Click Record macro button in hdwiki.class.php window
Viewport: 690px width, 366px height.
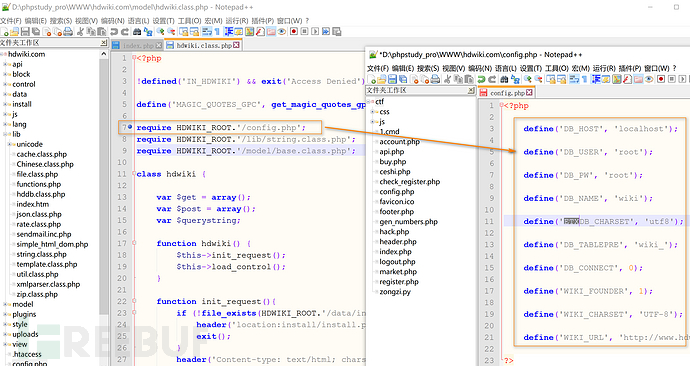point(294,32)
